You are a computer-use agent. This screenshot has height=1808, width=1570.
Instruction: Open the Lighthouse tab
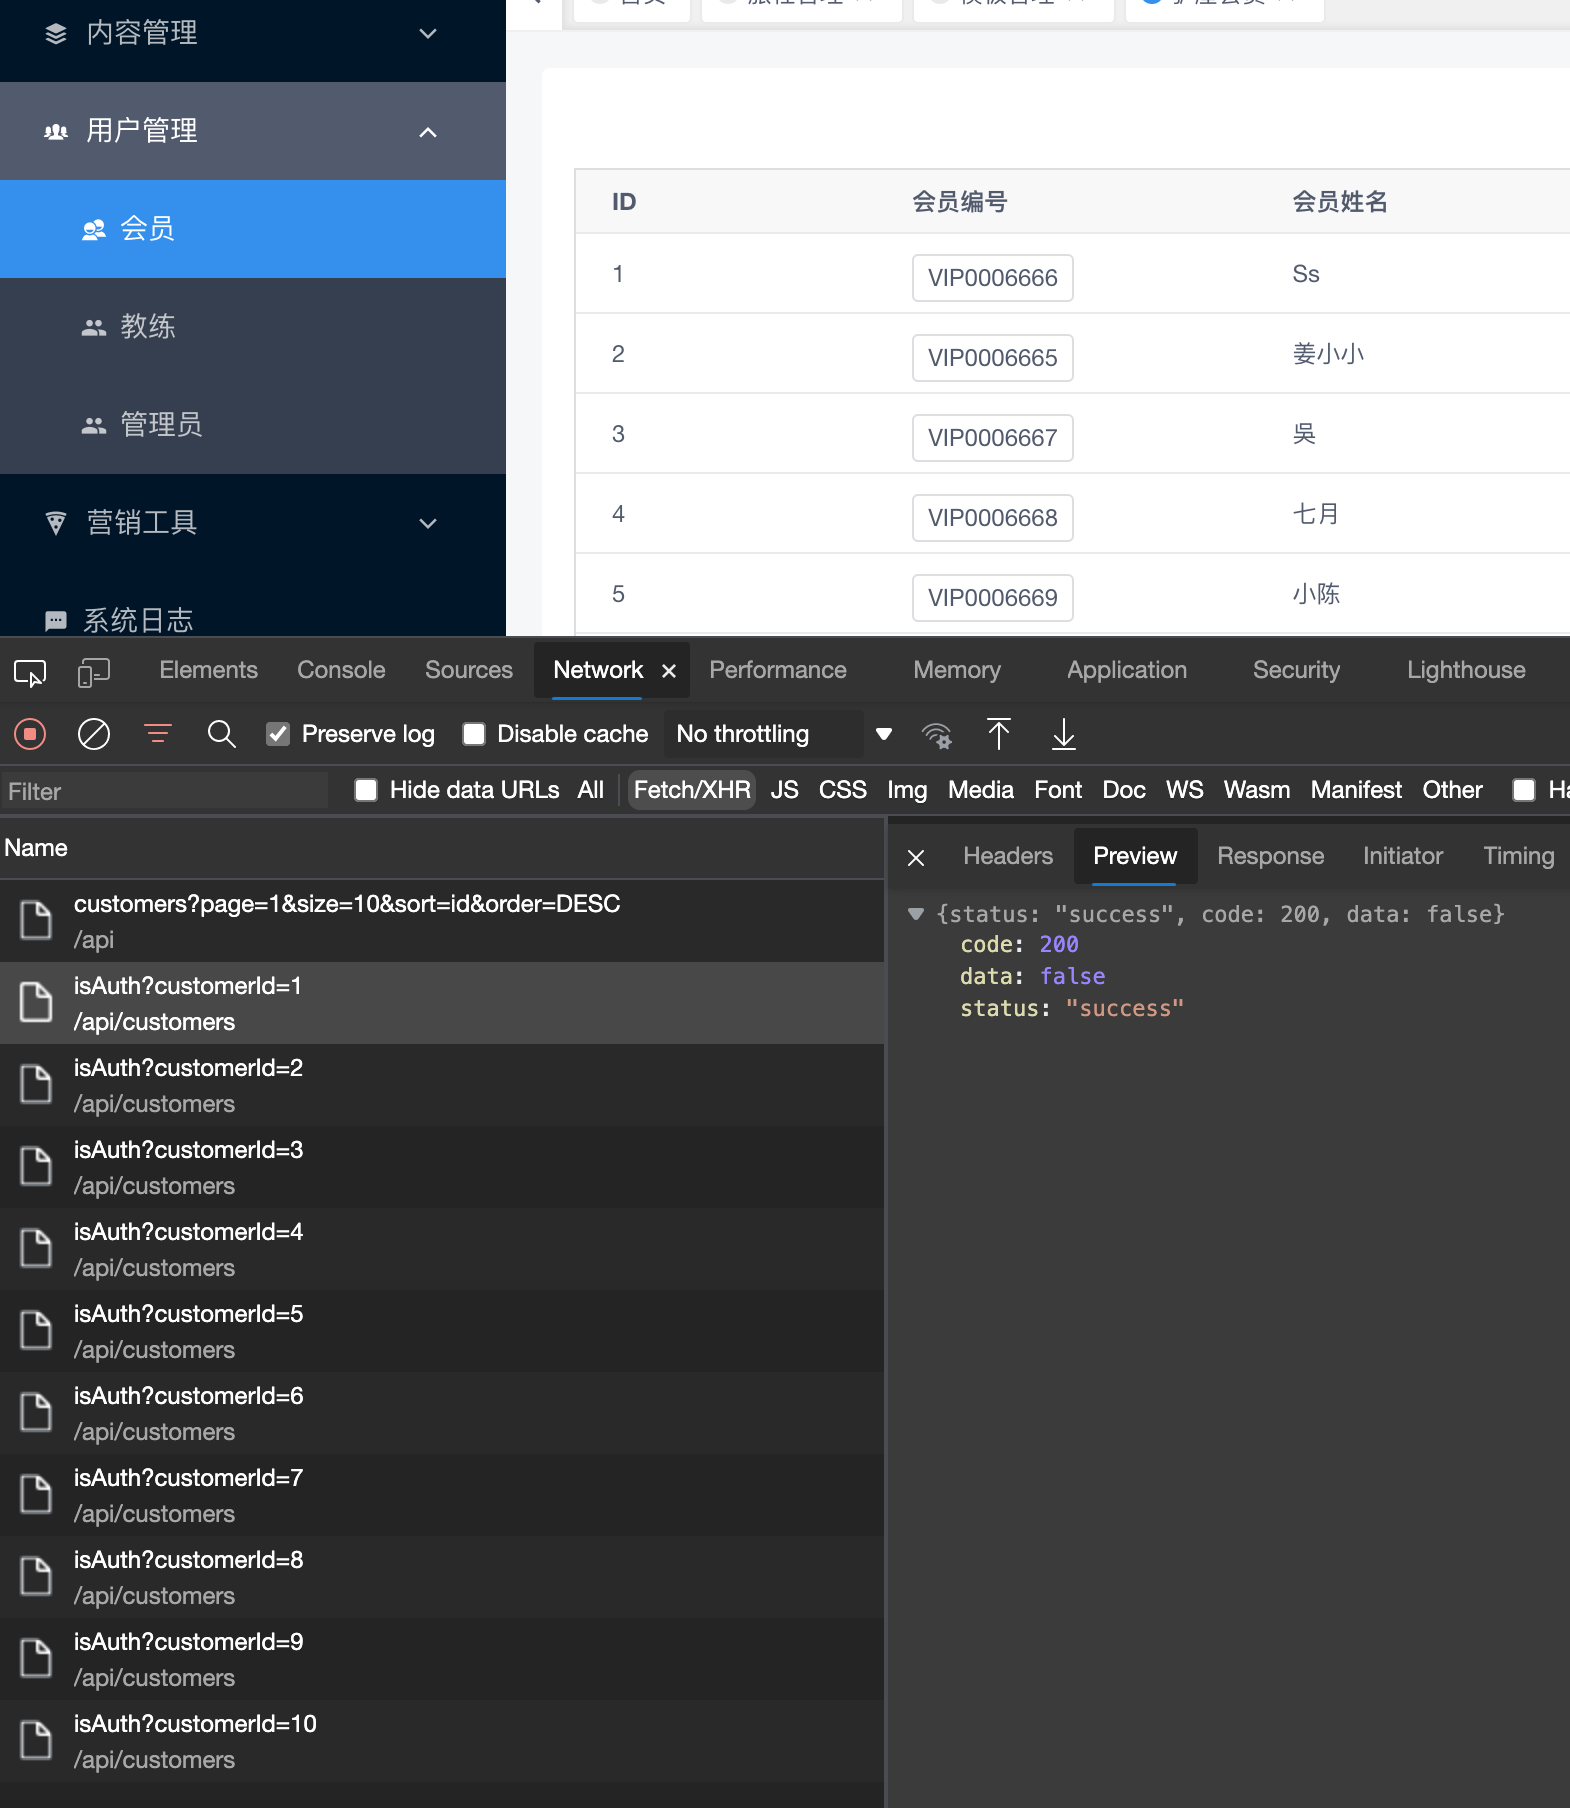[x=1466, y=671]
